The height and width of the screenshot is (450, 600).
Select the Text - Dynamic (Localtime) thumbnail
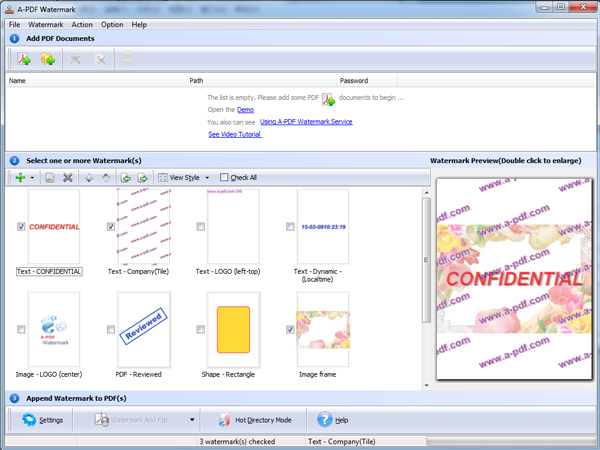click(323, 227)
